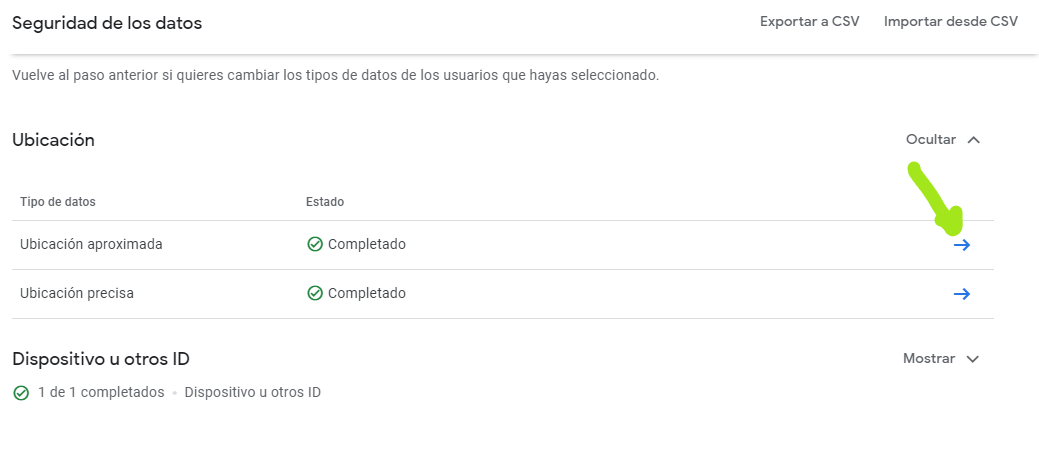This screenshot has height=474, width=1039.
Task: Export data via Exportar a CSV
Action: pyautogui.click(x=810, y=22)
